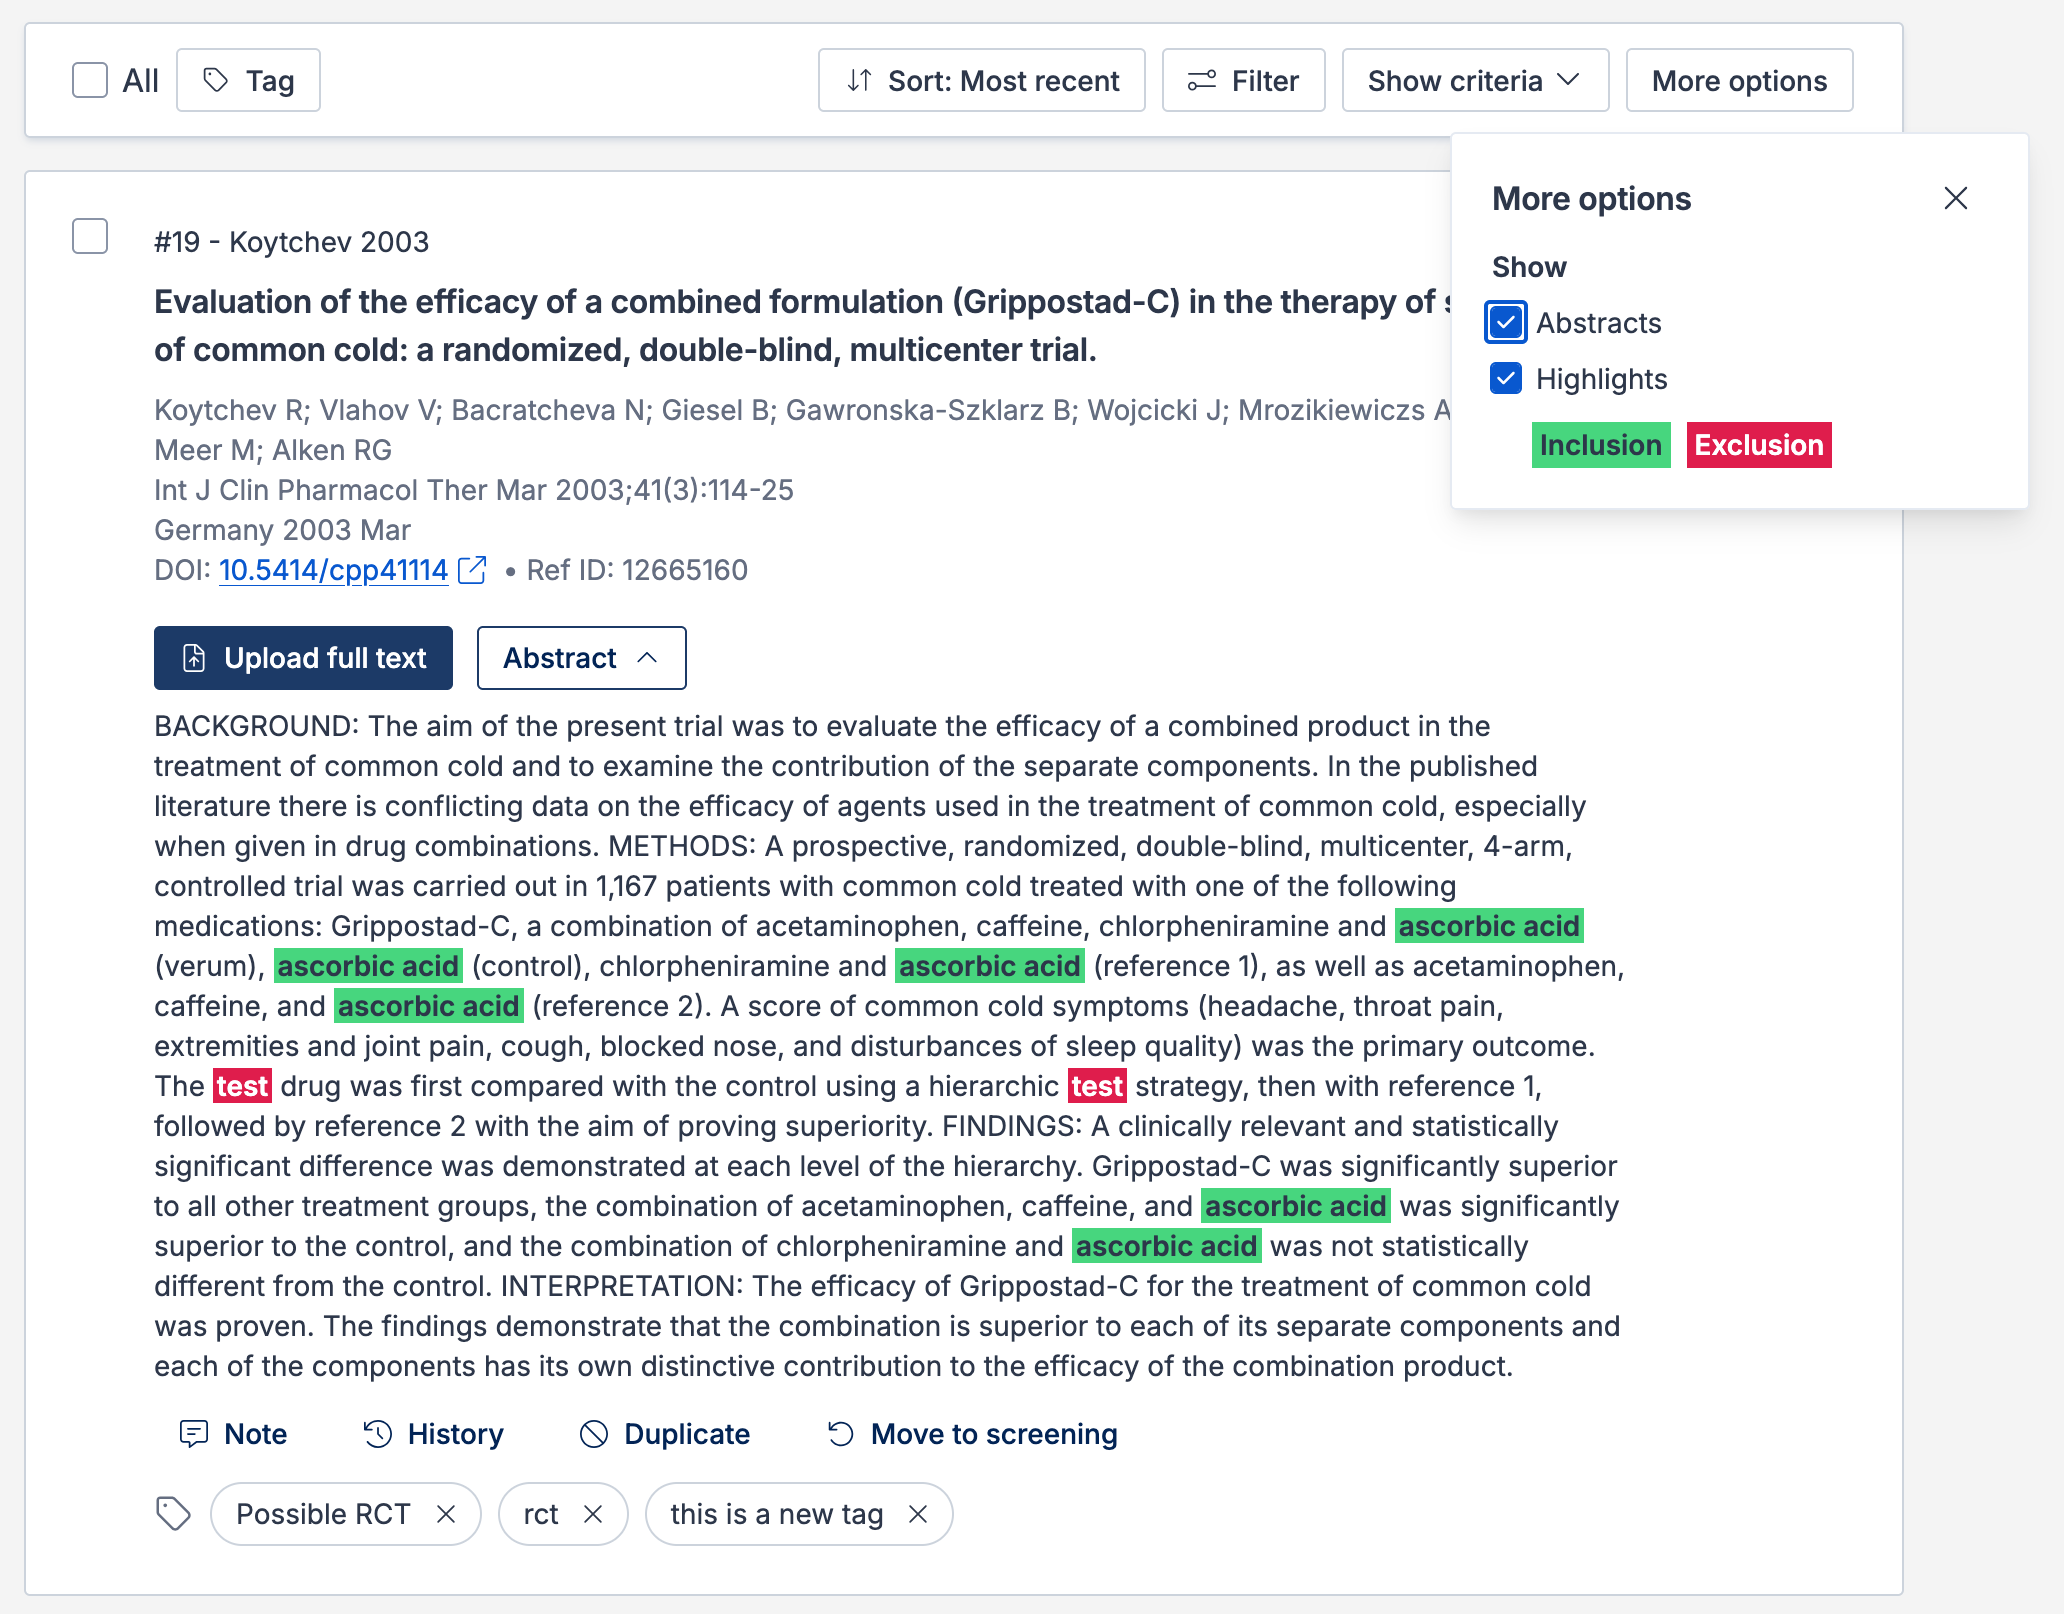This screenshot has height=1614, width=2064.
Task: Remove the Possible RCT tag
Action: point(446,1514)
